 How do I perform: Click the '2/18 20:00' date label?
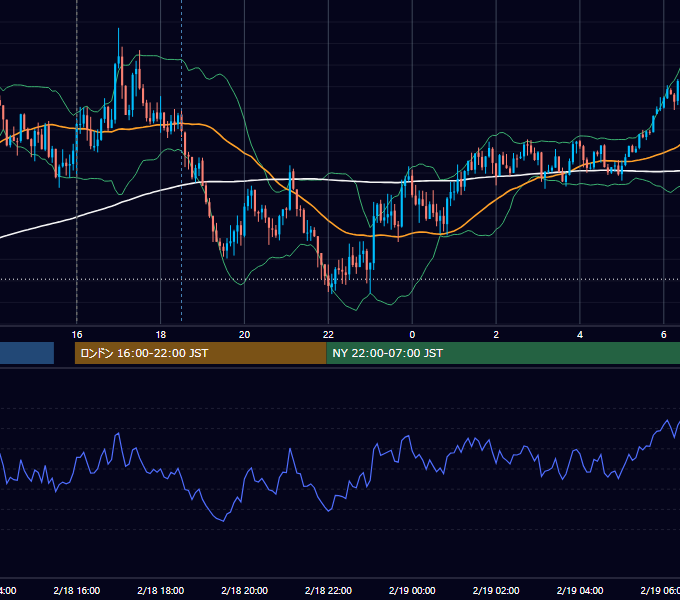[x=245, y=590]
